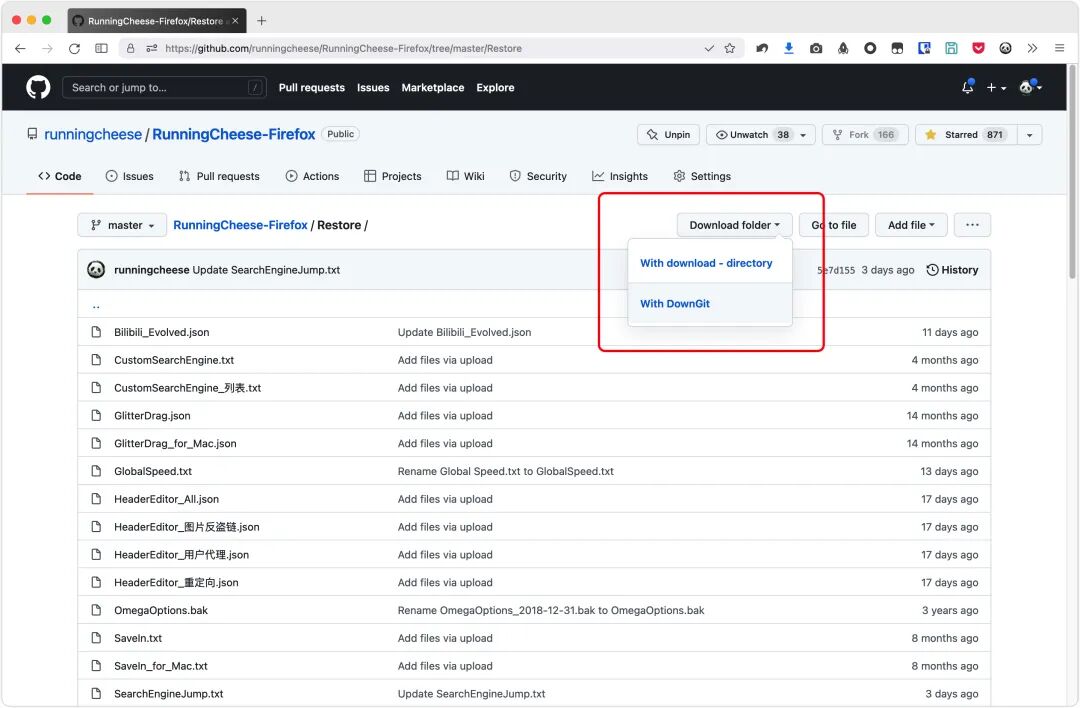
Task: Open the three-dots more options menu
Action: [972, 225]
